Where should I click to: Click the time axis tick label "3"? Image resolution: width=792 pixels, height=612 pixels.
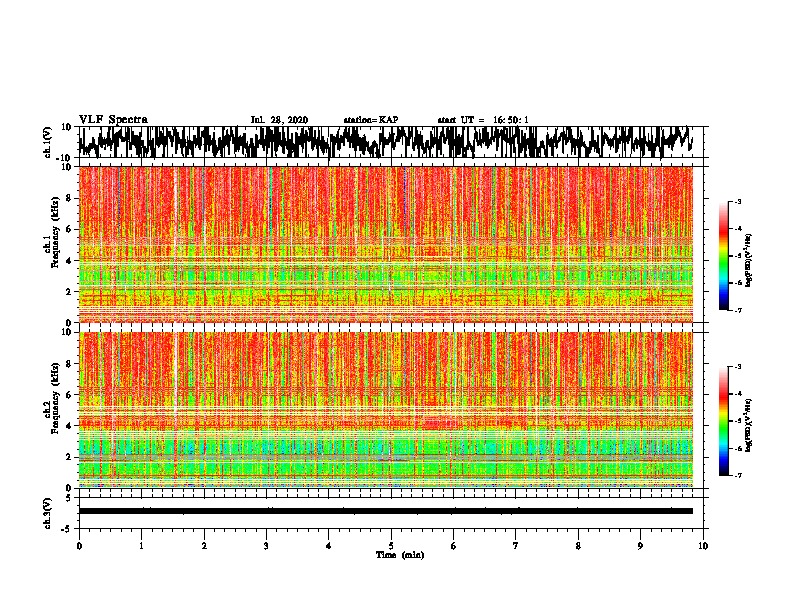coord(266,546)
